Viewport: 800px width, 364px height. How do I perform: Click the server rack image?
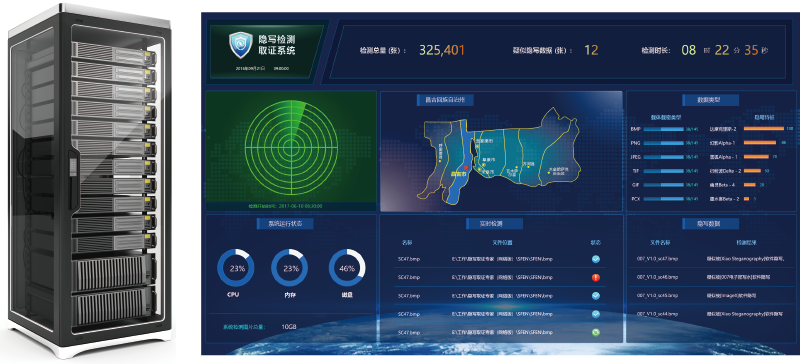tap(90, 180)
